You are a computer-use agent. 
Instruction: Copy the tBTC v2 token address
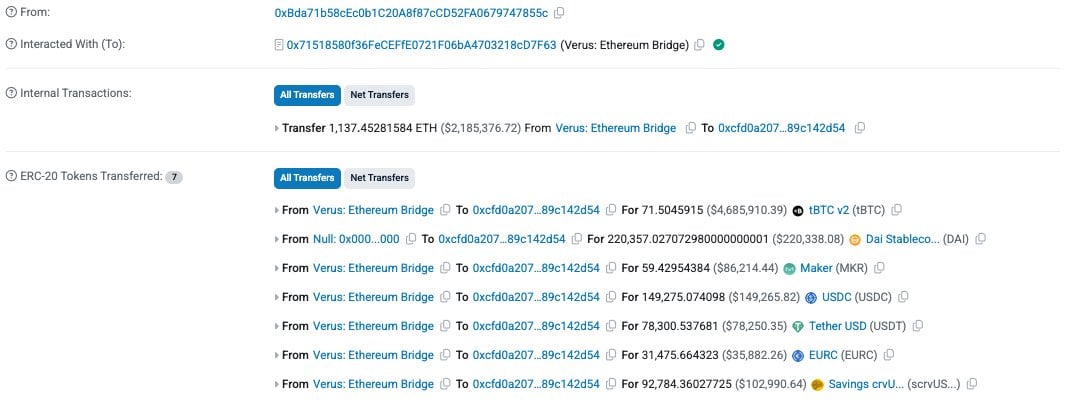point(897,210)
